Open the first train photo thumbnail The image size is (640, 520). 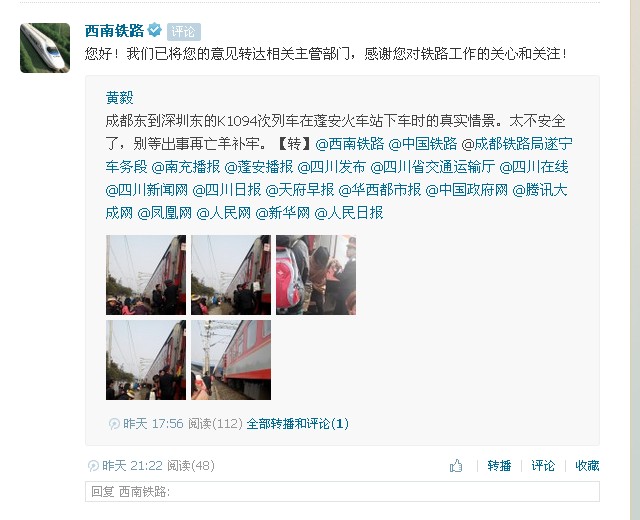pos(146,275)
